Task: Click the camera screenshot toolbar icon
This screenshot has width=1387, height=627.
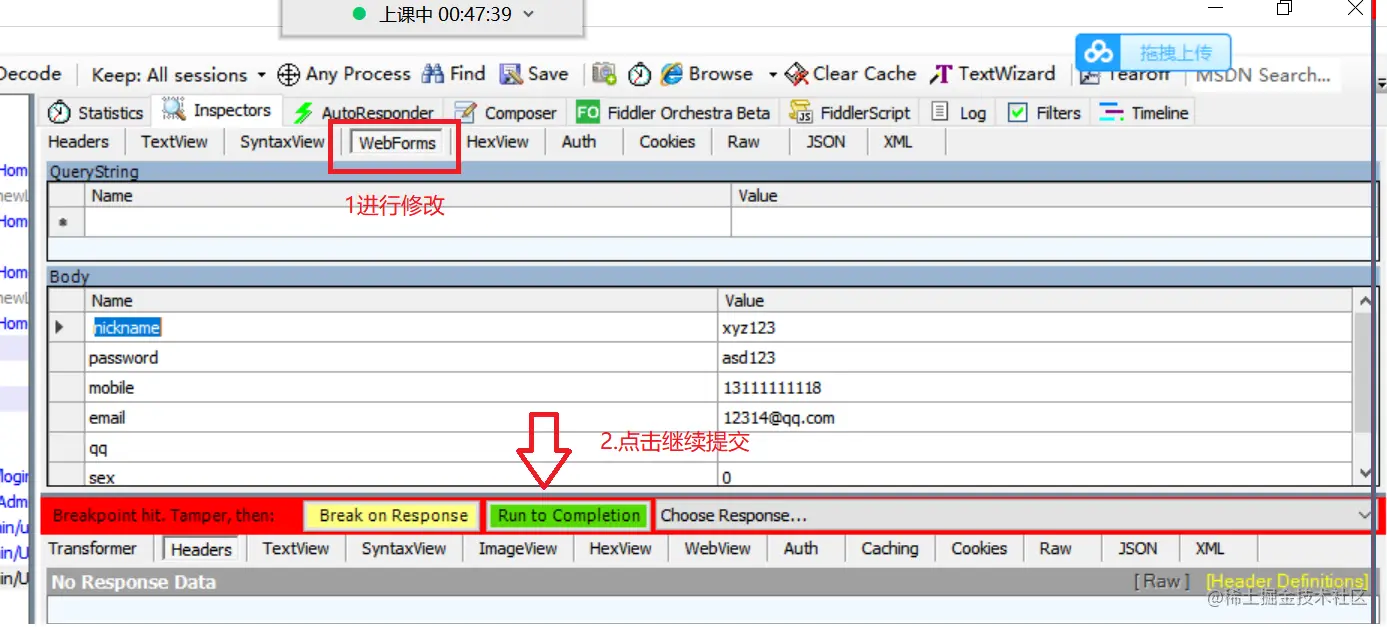Action: [x=604, y=74]
